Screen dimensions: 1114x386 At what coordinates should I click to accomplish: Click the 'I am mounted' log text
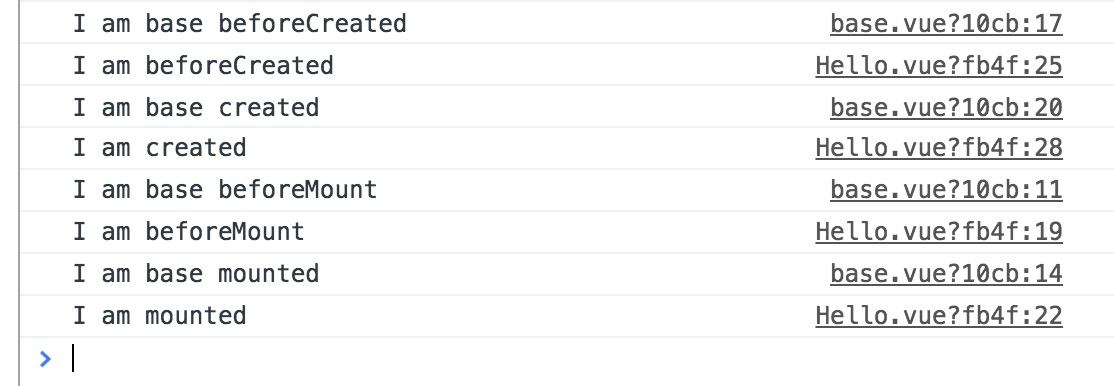tap(160, 316)
